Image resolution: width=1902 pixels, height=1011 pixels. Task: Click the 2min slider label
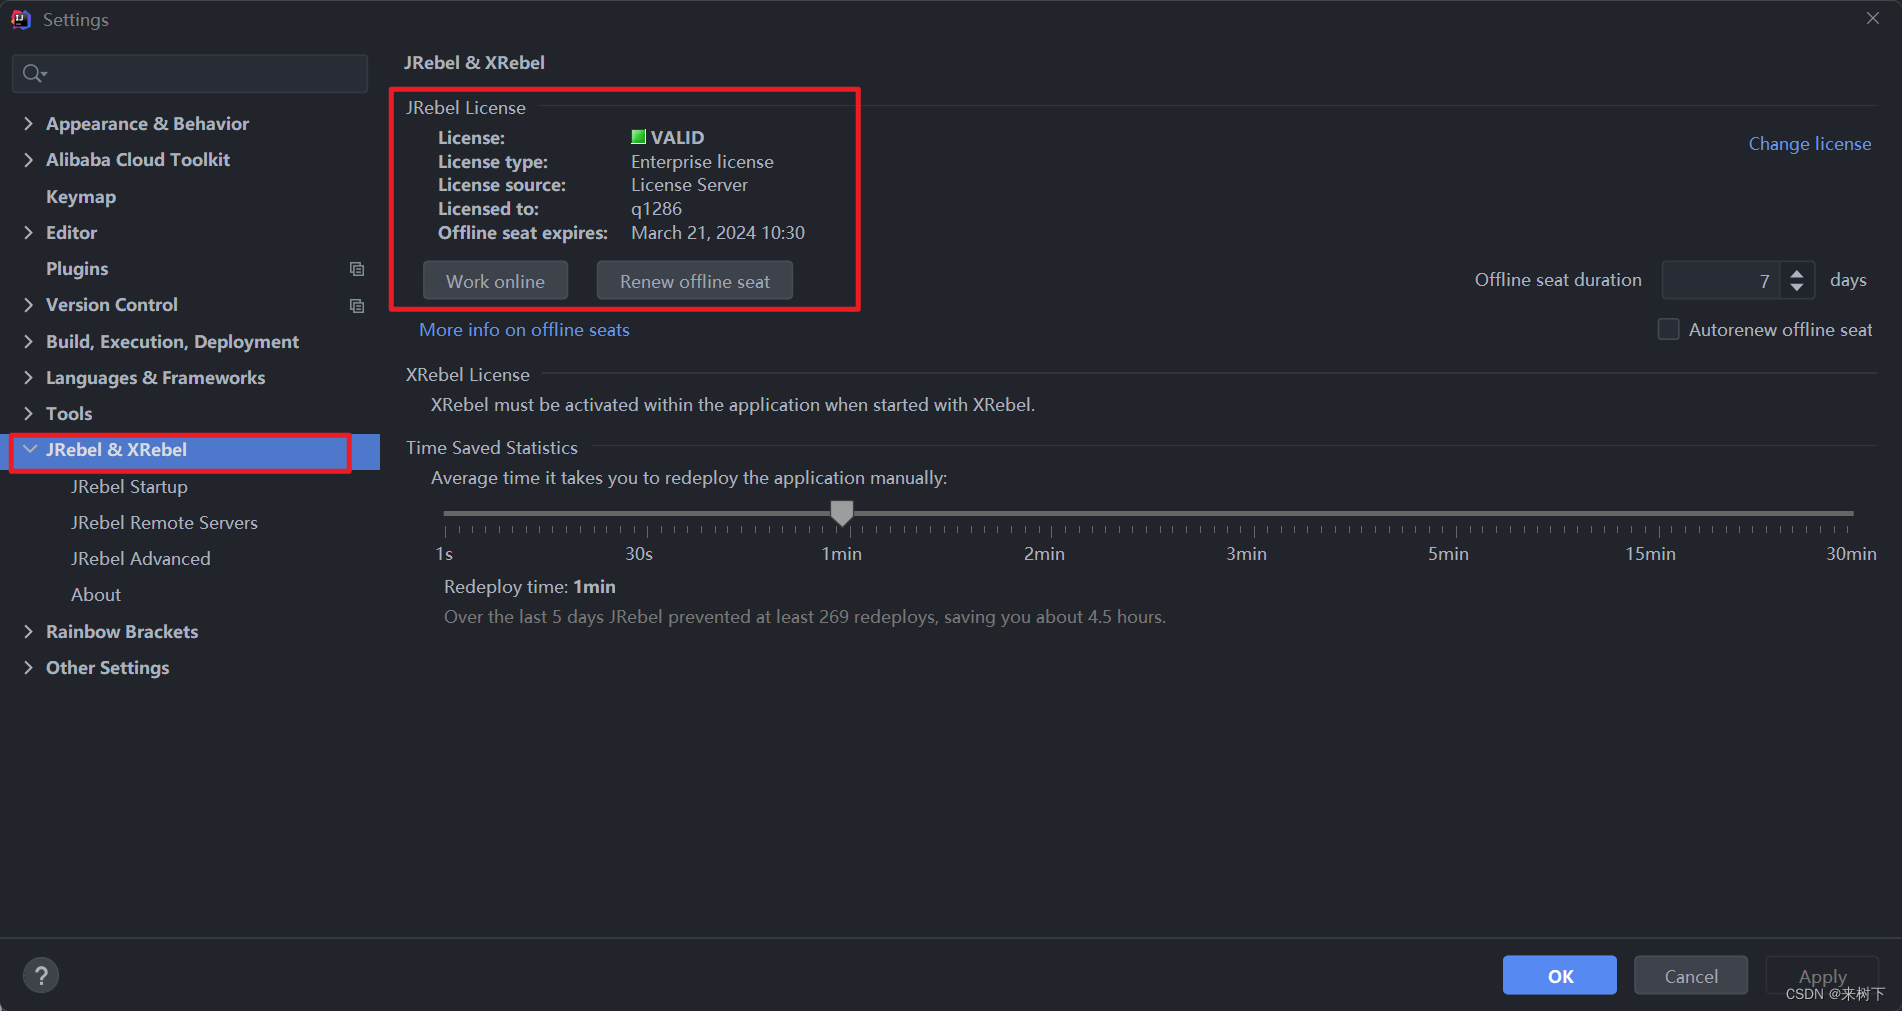[1044, 554]
